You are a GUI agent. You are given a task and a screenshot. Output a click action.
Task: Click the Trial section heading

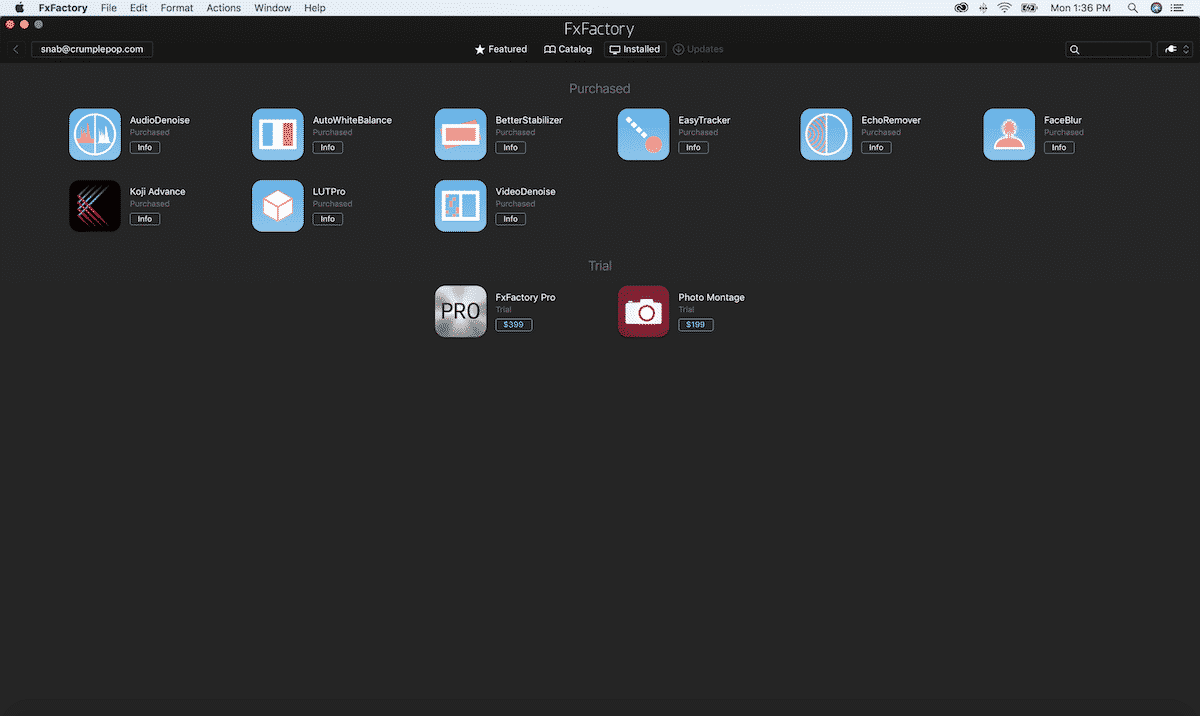click(x=600, y=266)
